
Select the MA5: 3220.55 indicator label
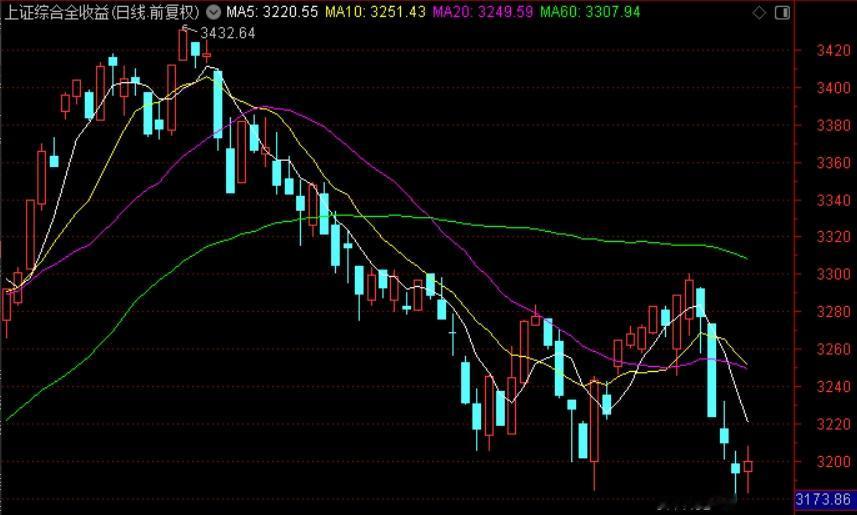point(272,12)
